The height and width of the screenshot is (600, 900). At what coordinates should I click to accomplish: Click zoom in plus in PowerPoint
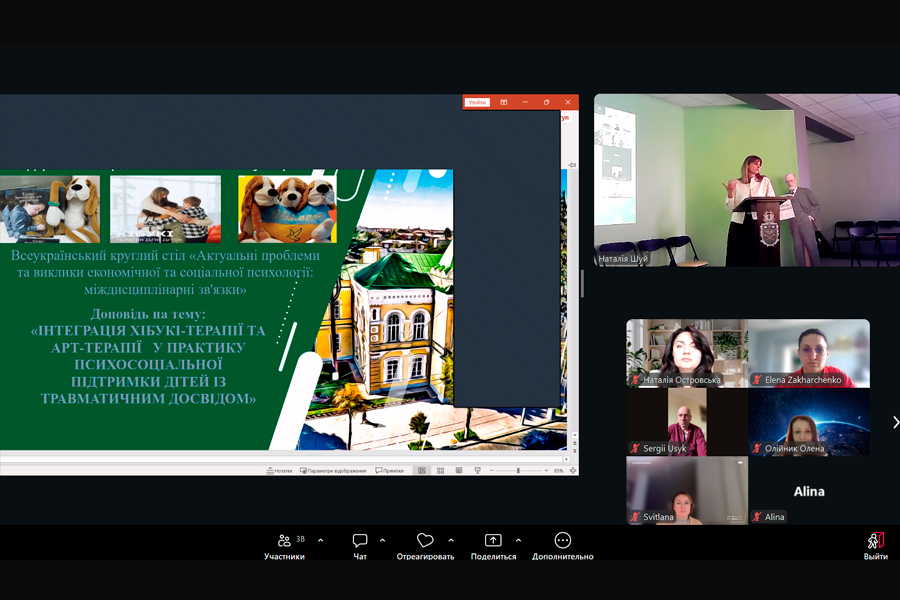point(546,471)
